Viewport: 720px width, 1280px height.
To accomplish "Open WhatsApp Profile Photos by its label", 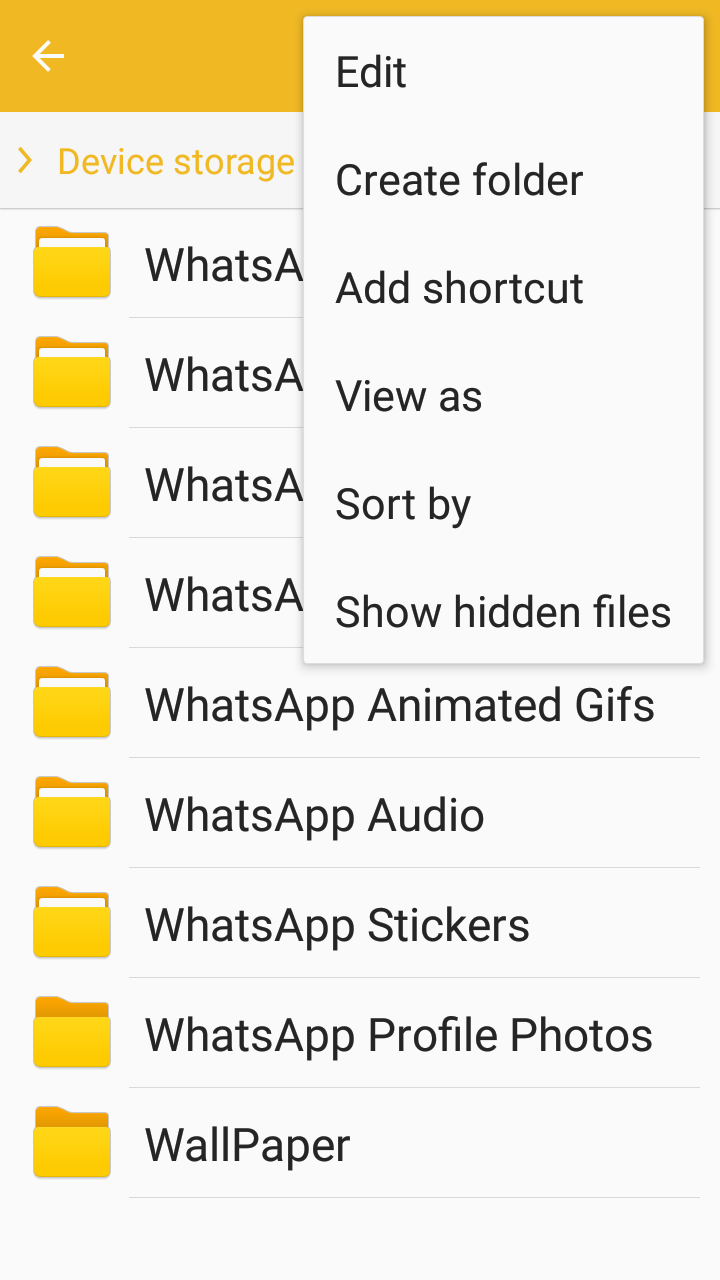I will tap(398, 1035).
